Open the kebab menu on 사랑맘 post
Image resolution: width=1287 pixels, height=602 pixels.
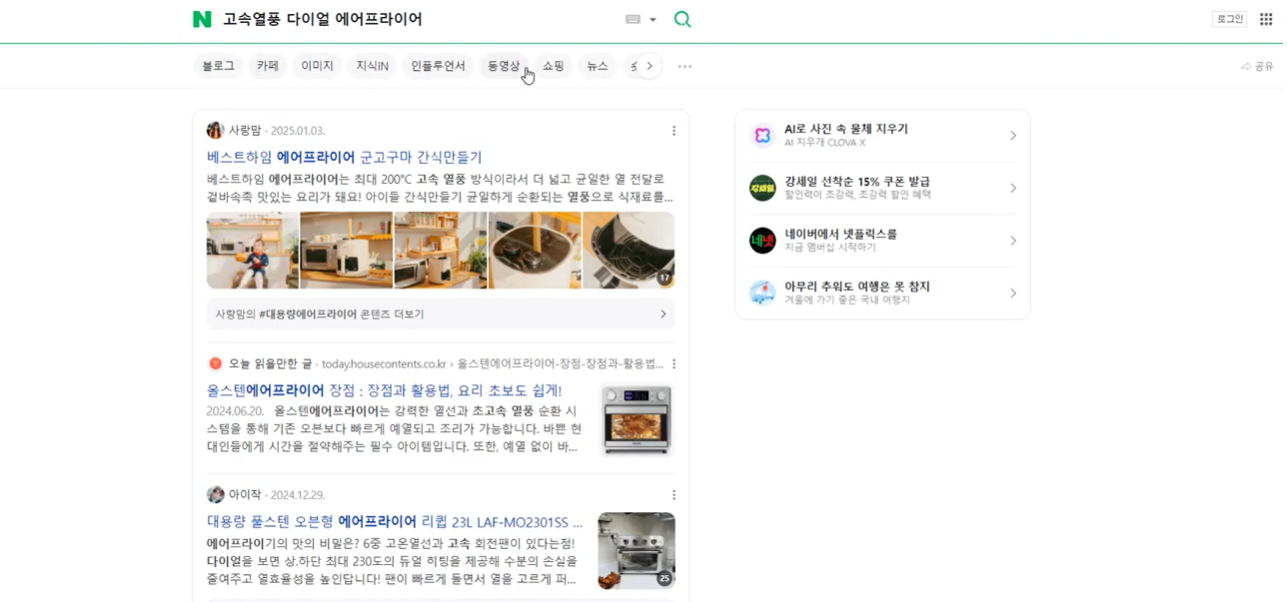click(674, 131)
